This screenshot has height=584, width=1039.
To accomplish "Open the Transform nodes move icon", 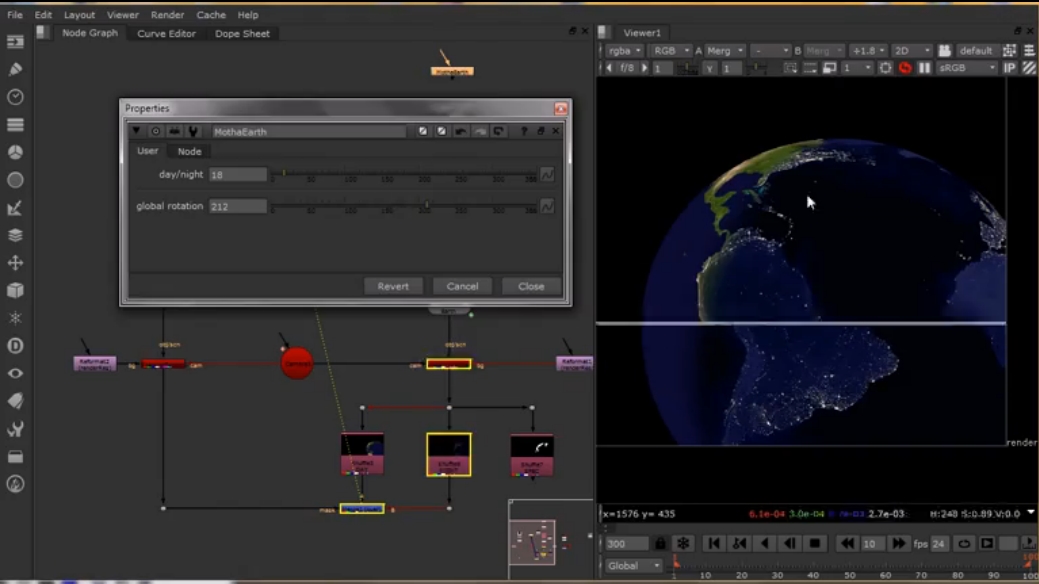I will [15, 263].
